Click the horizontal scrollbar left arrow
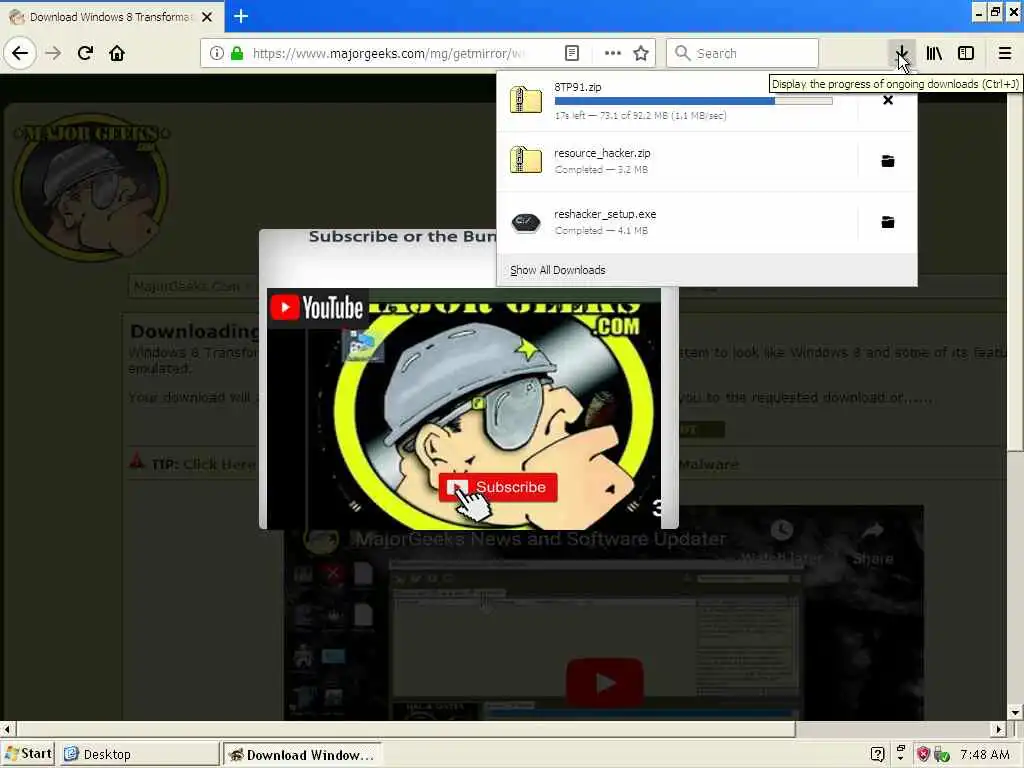 pyautogui.click(x=7, y=729)
